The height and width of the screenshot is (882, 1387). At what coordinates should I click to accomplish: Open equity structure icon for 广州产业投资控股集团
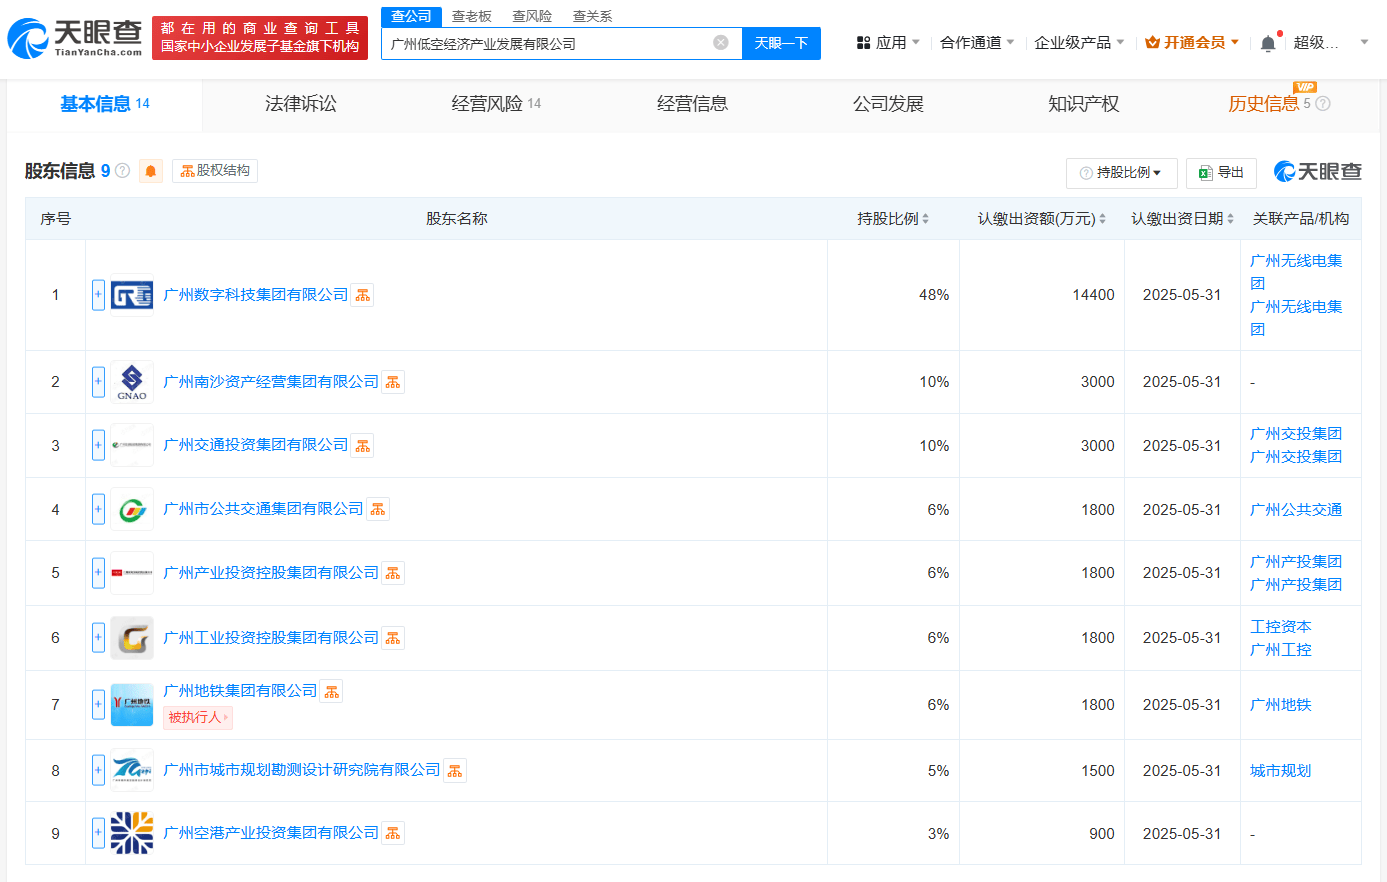[x=393, y=573]
